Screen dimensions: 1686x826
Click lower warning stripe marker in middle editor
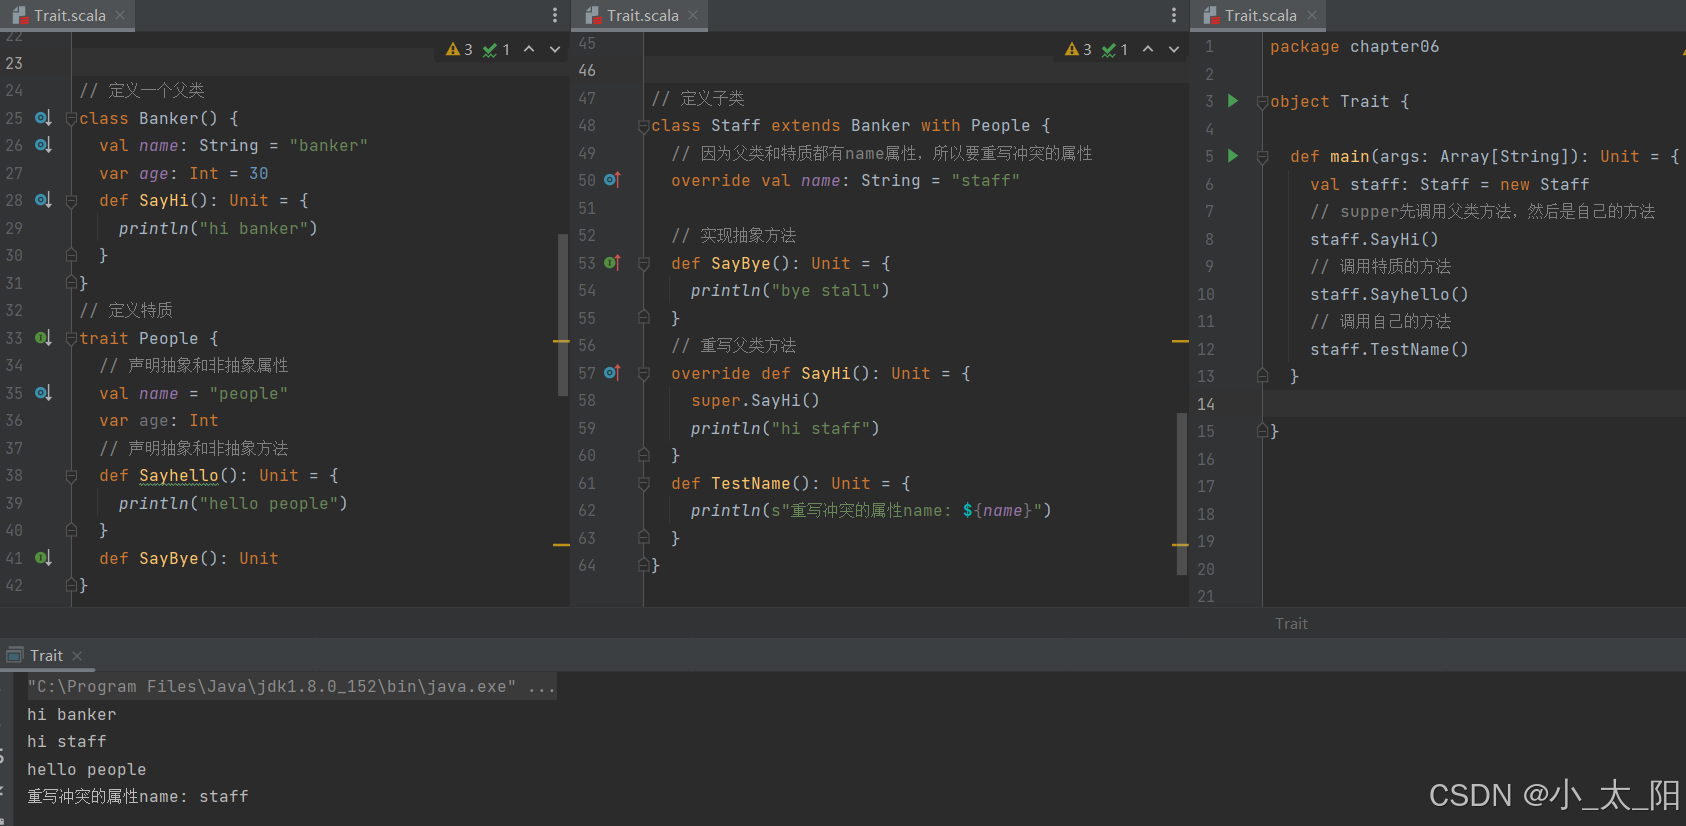pos(1180,545)
